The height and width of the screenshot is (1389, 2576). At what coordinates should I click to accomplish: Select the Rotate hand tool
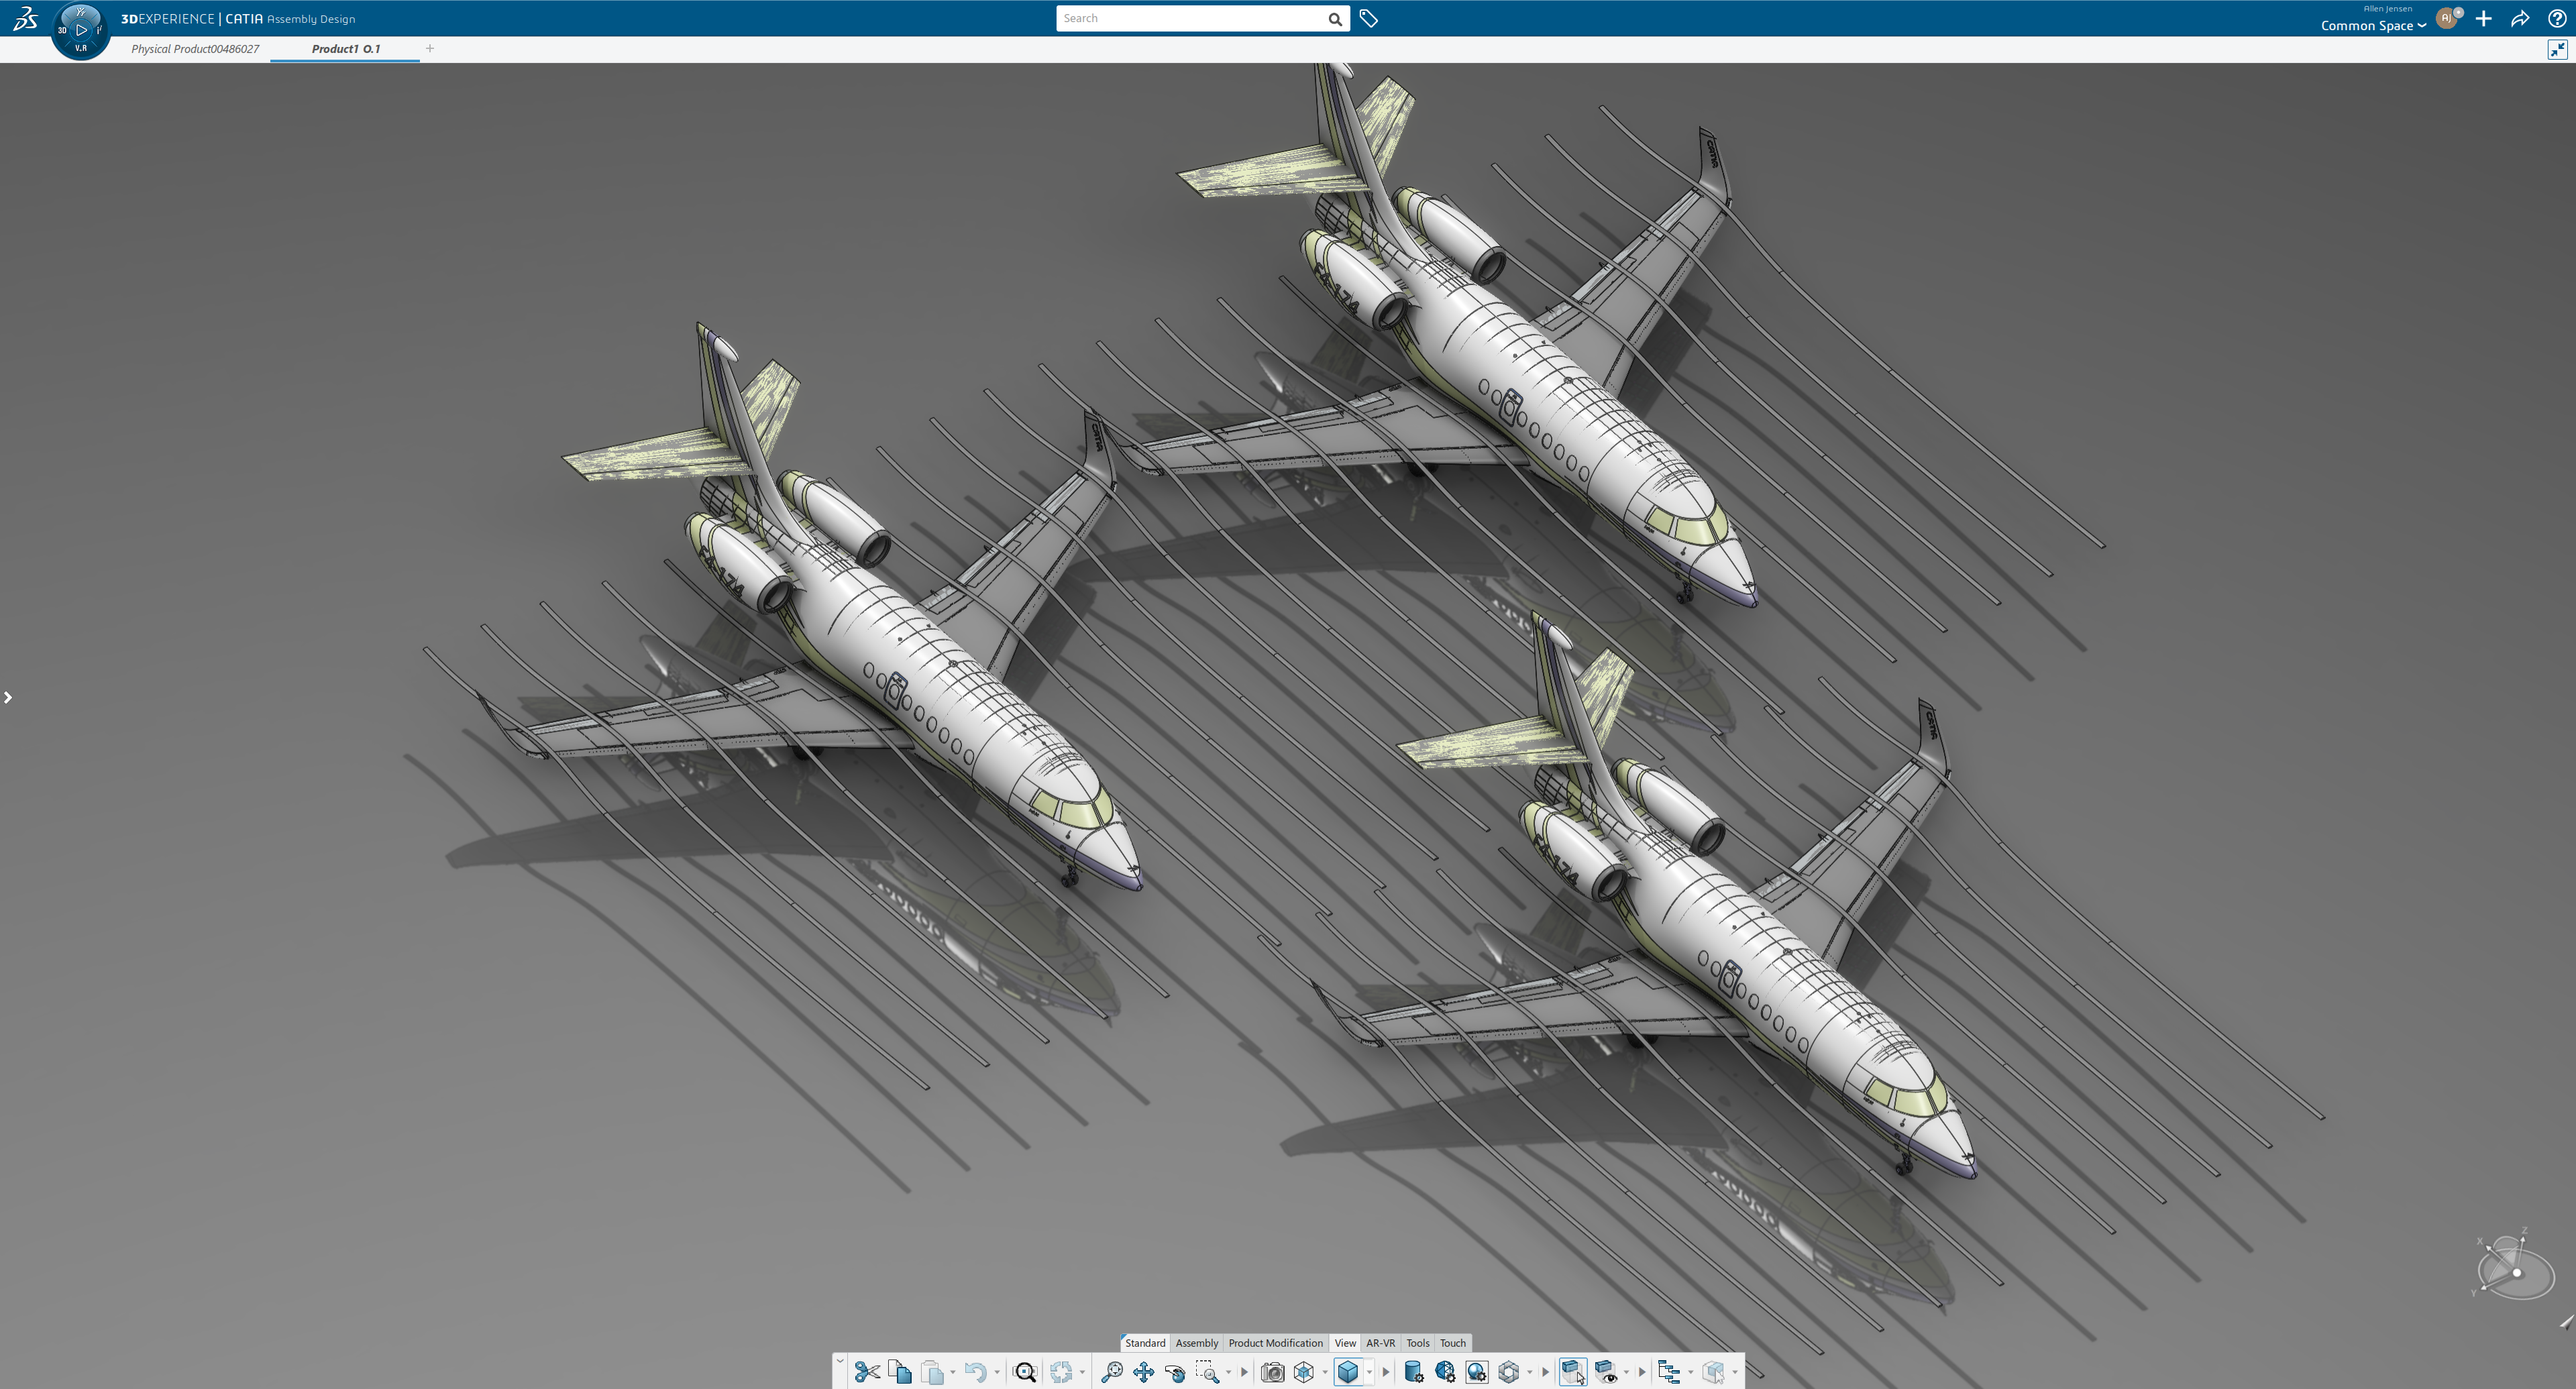pyautogui.click(x=1175, y=1372)
